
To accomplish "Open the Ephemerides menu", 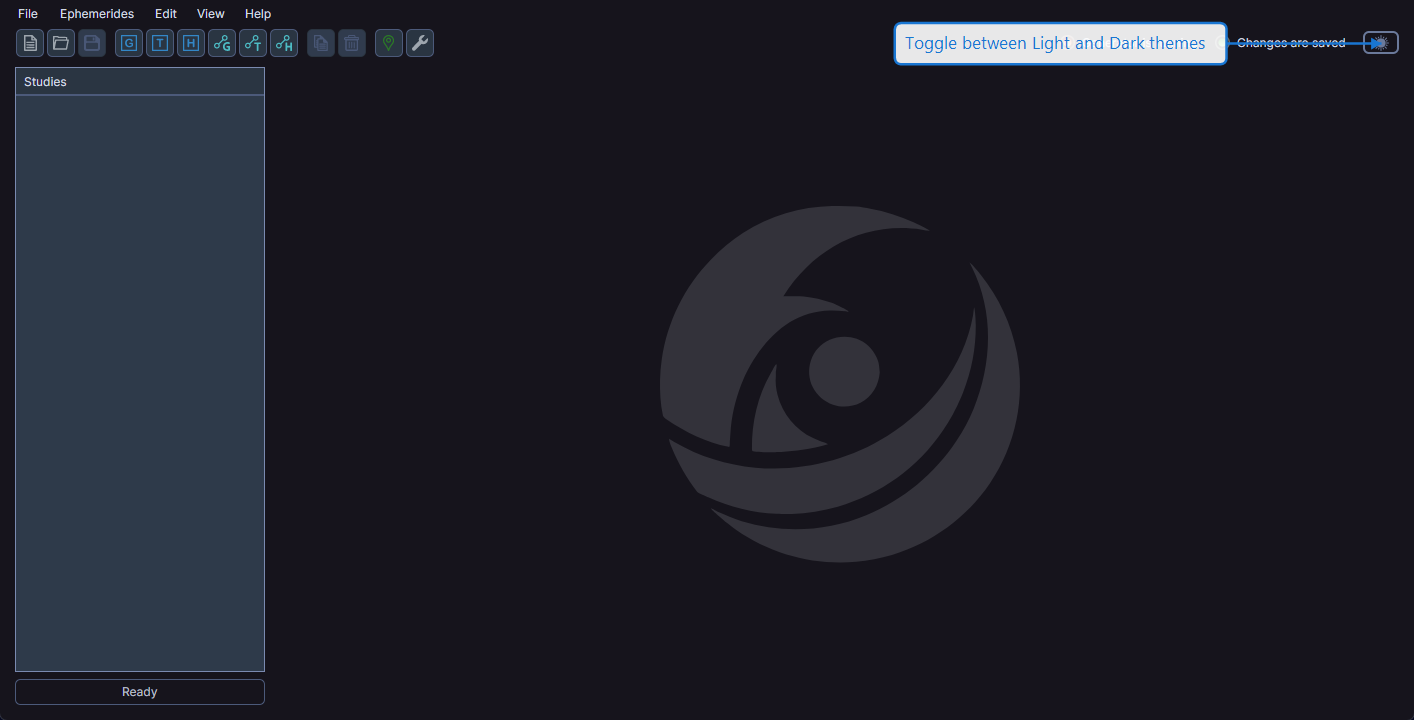I will pyautogui.click(x=96, y=13).
